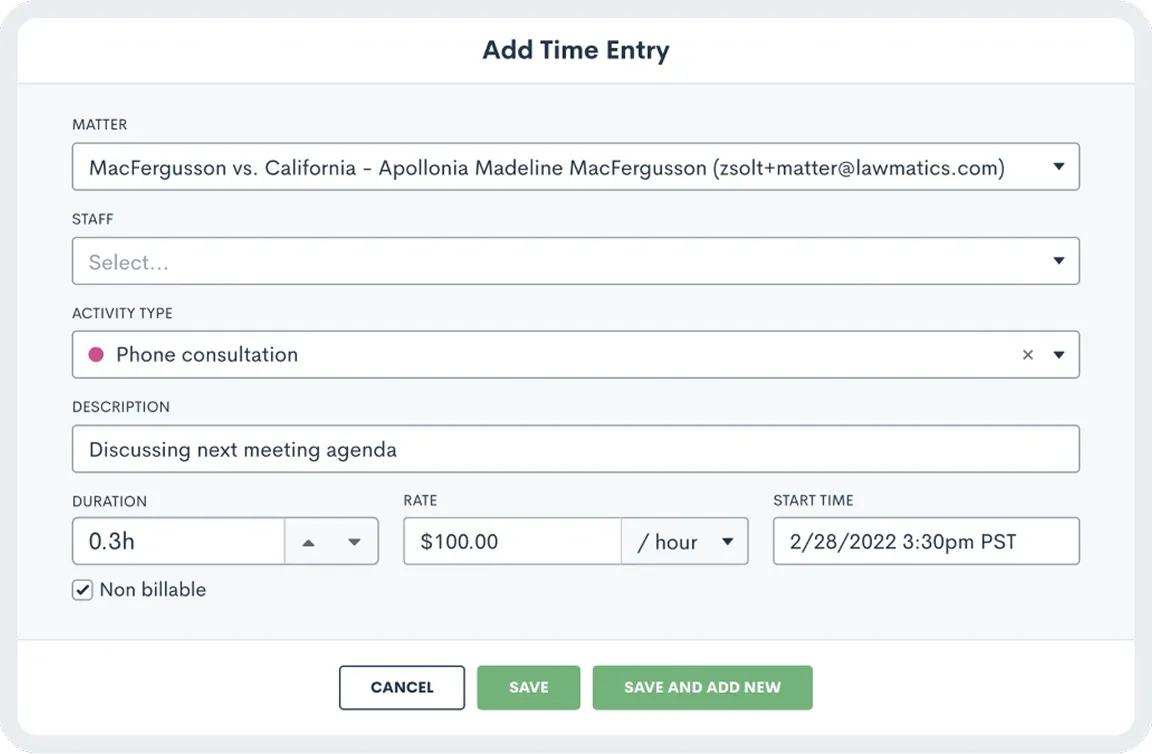Toggle Non billable off using its label

tap(151, 590)
